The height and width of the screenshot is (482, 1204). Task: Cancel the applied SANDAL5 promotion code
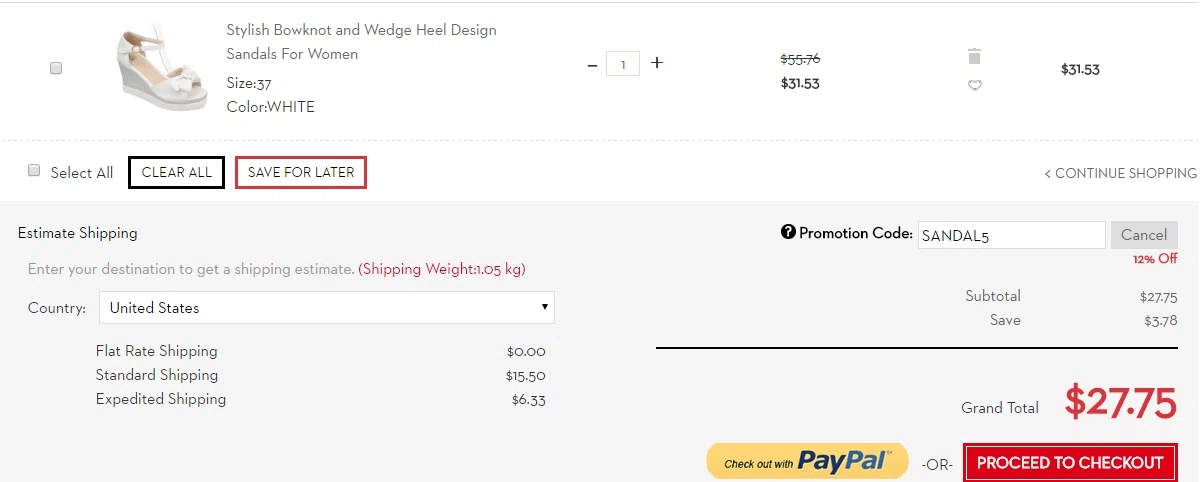(x=1144, y=235)
